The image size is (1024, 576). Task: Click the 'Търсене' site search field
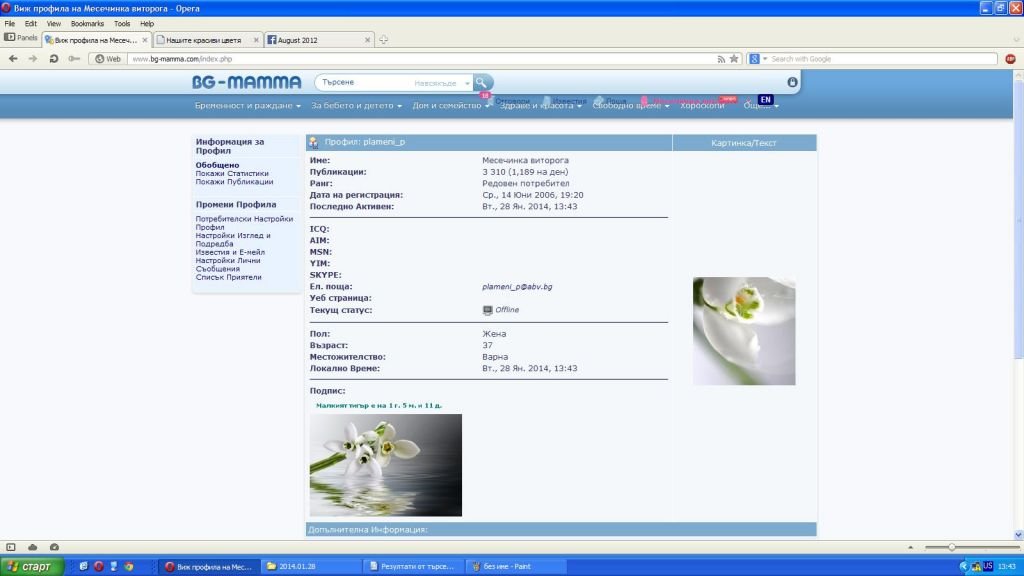coord(365,83)
